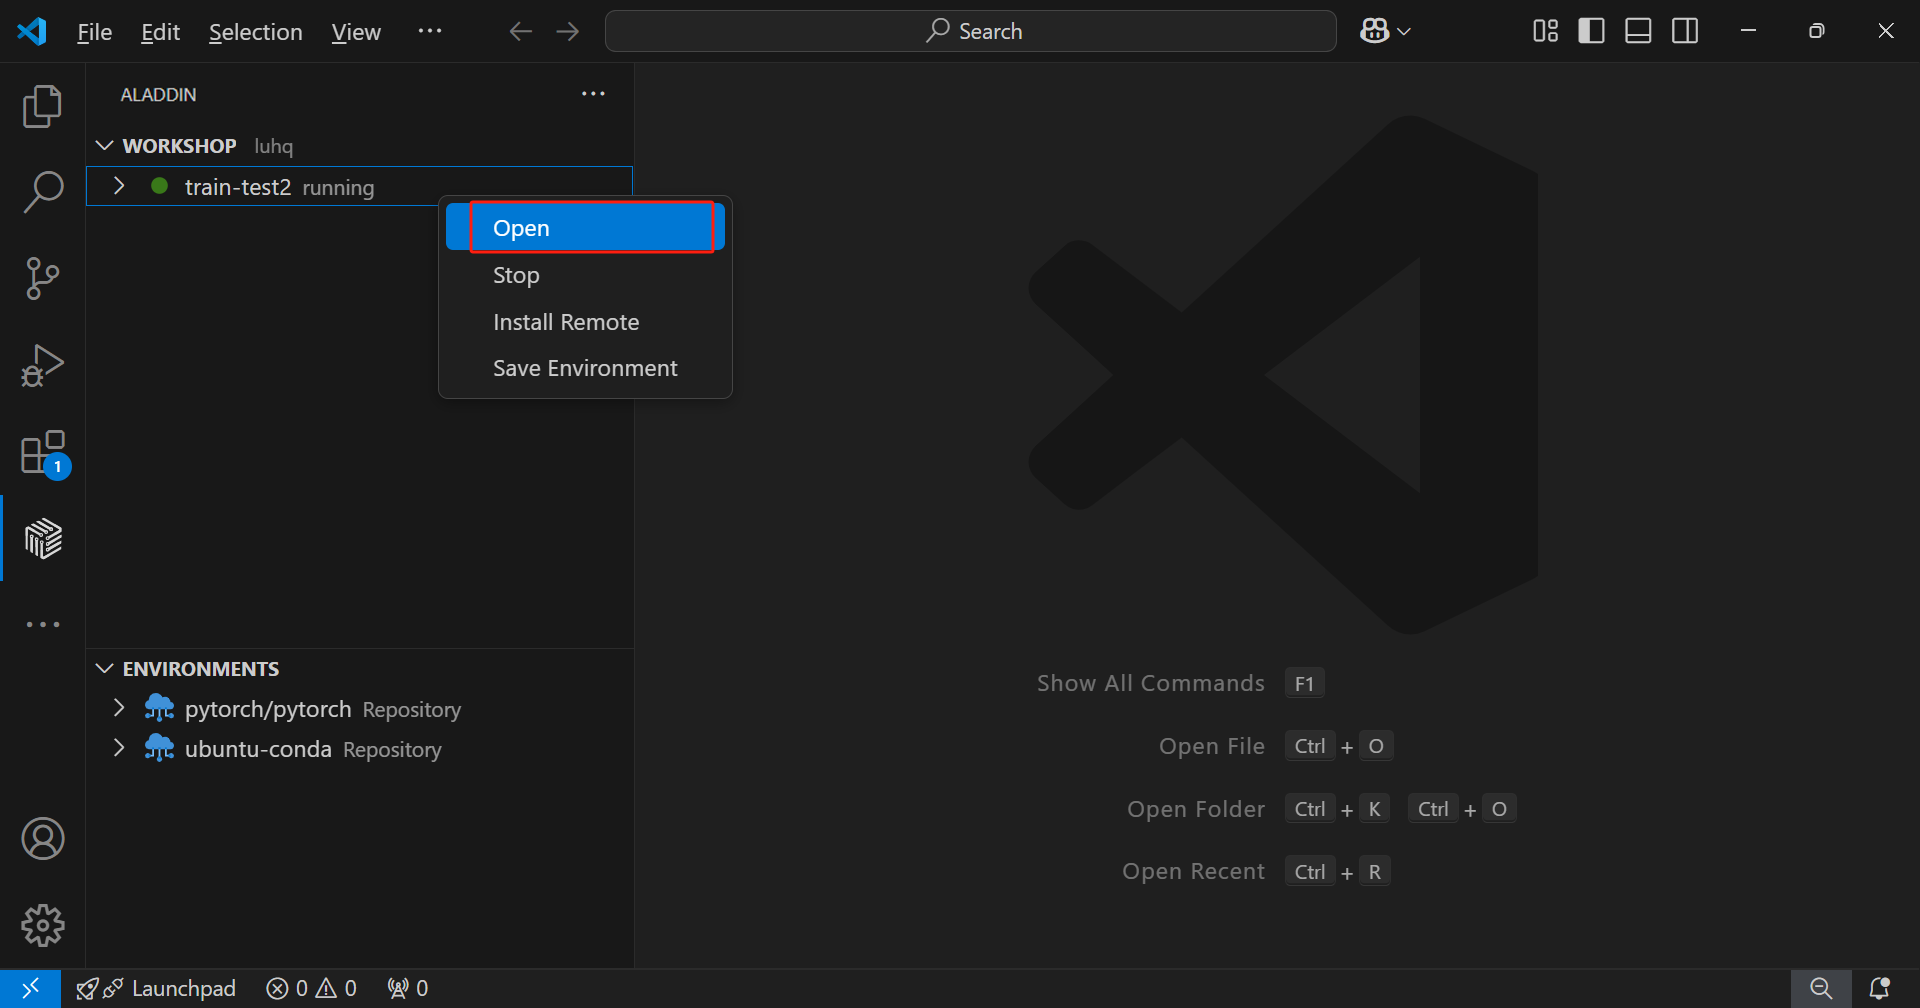Open the Accounts menu icon
Viewport: 1920px width, 1008px height.
pos(42,839)
